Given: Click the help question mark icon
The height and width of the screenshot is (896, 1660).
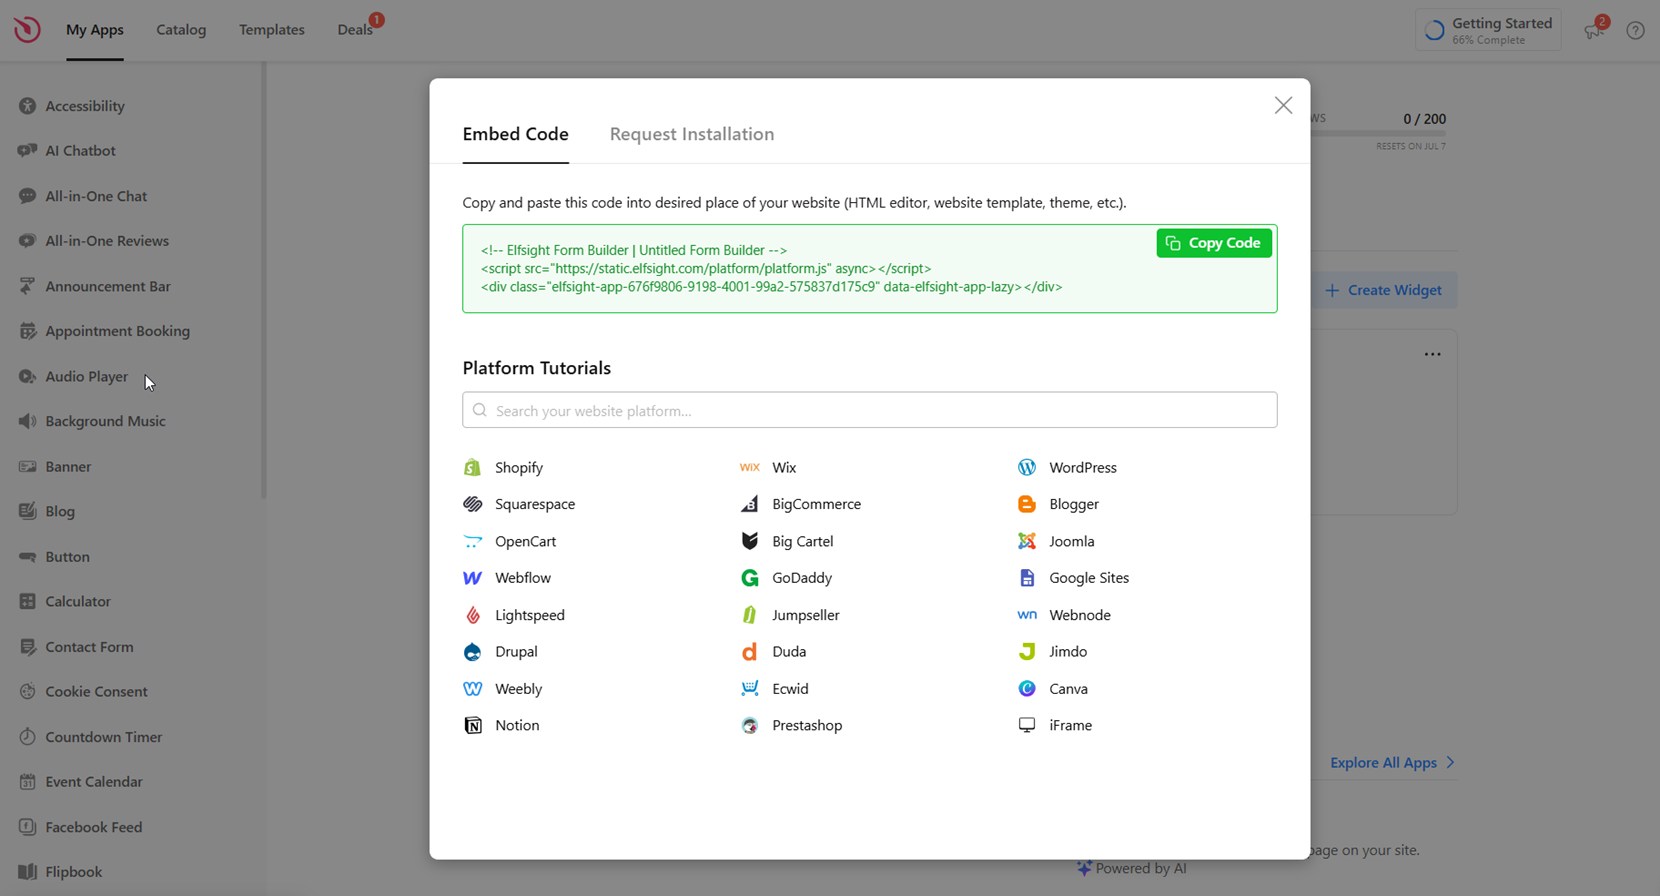Looking at the screenshot, I should click(x=1635, y=30).
